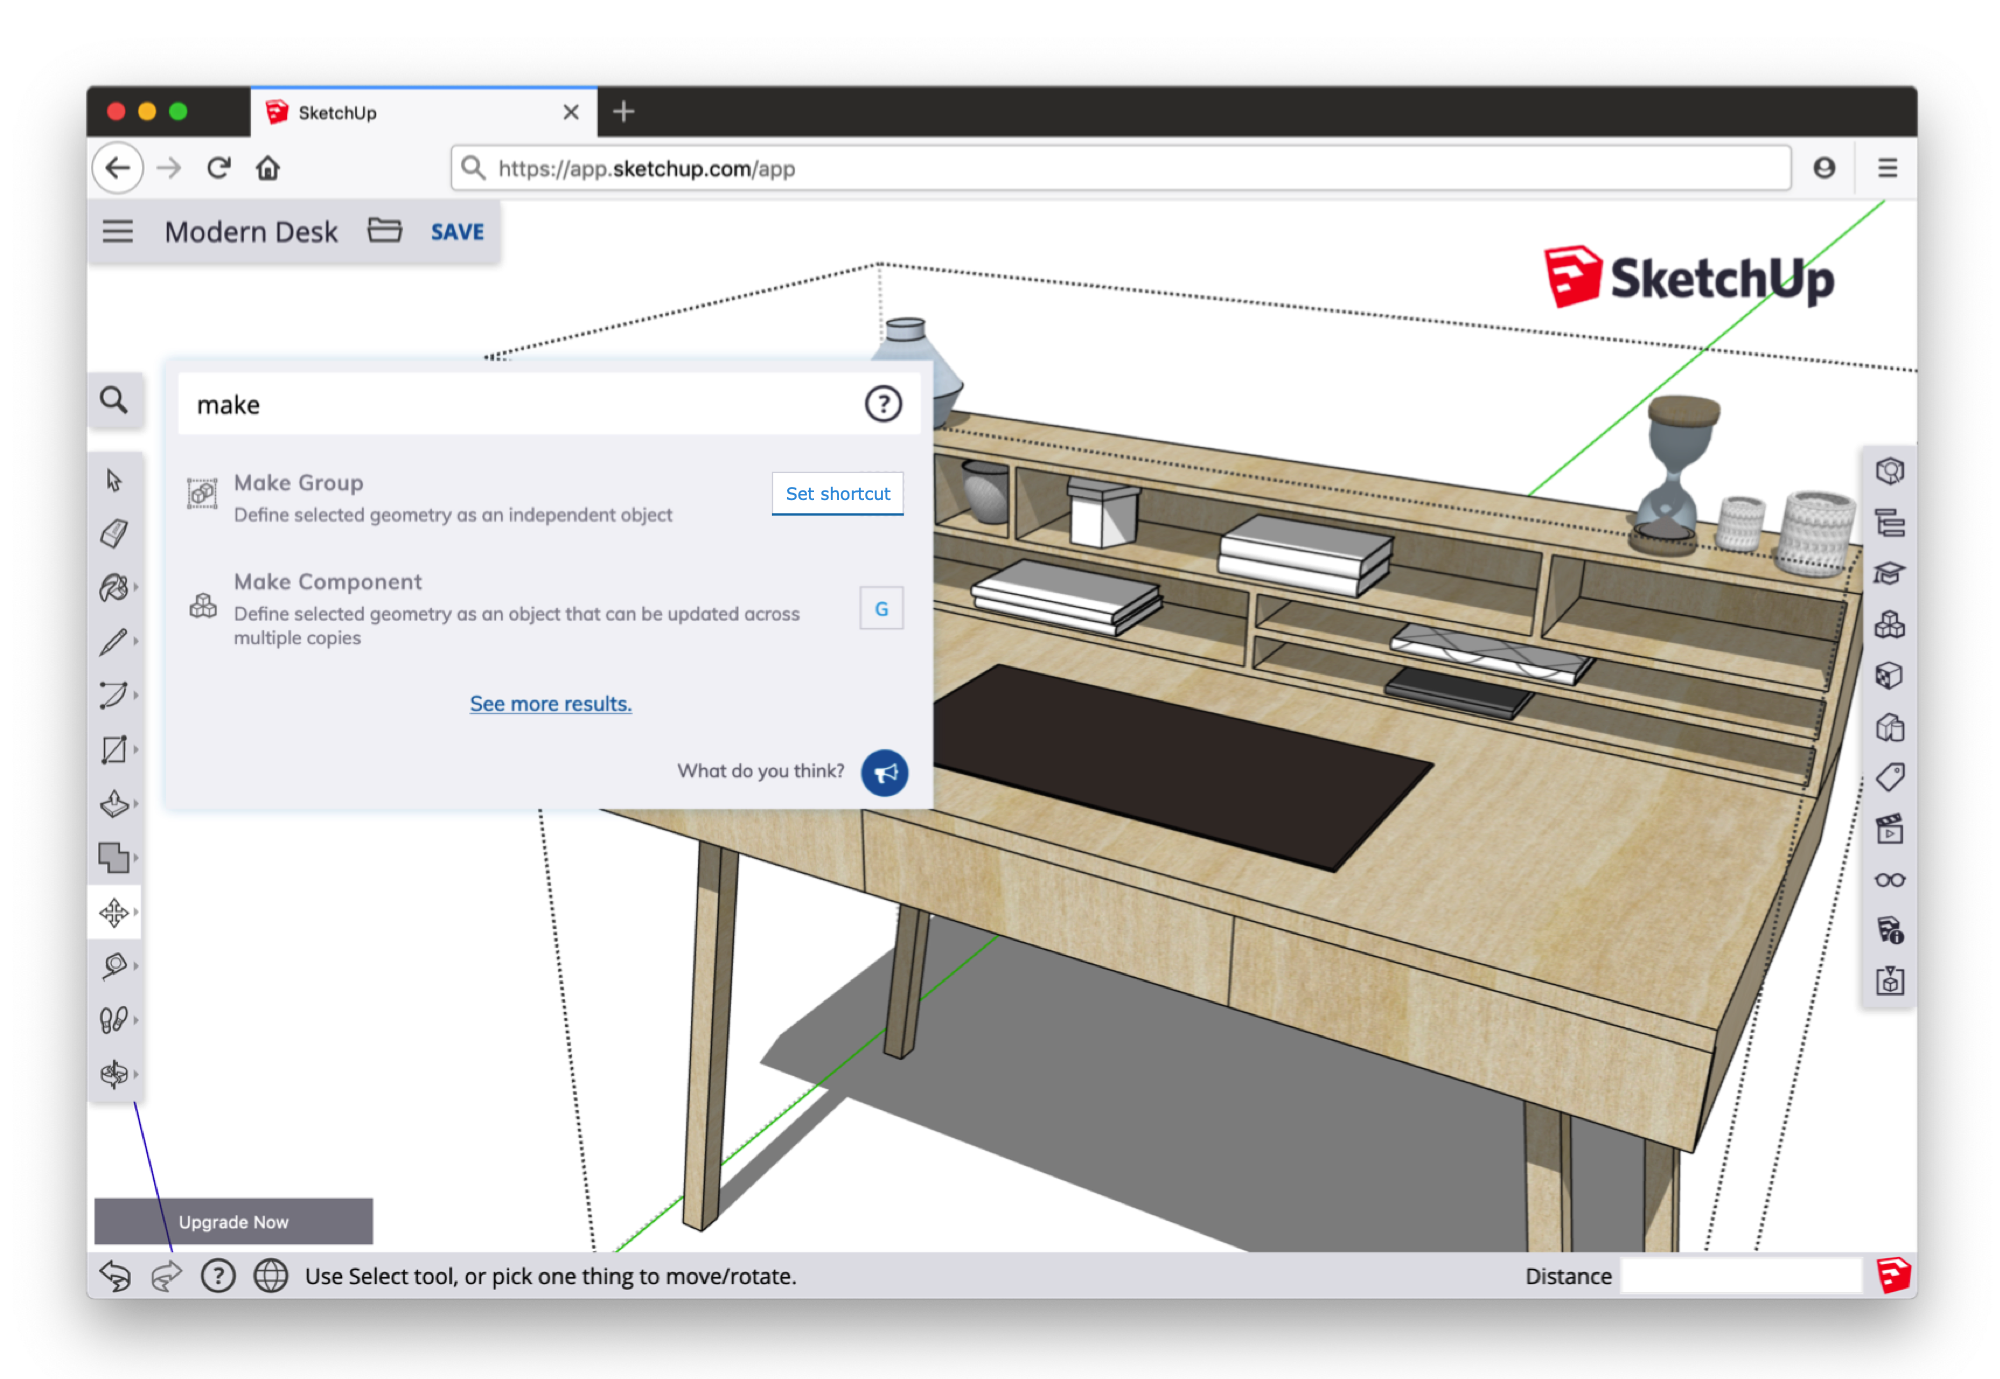
Task: Select the Rectangle tool
Action: pyautogui.click(x=116, y=750)
